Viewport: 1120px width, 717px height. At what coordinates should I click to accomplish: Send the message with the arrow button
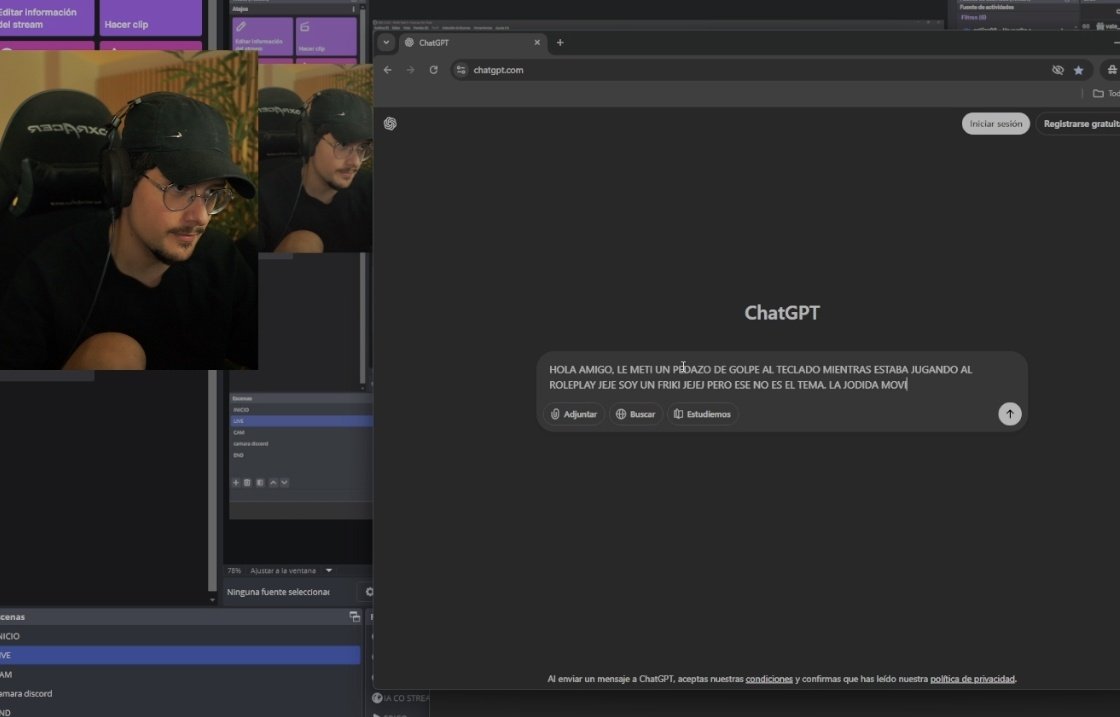click(x=1010, y=413)
